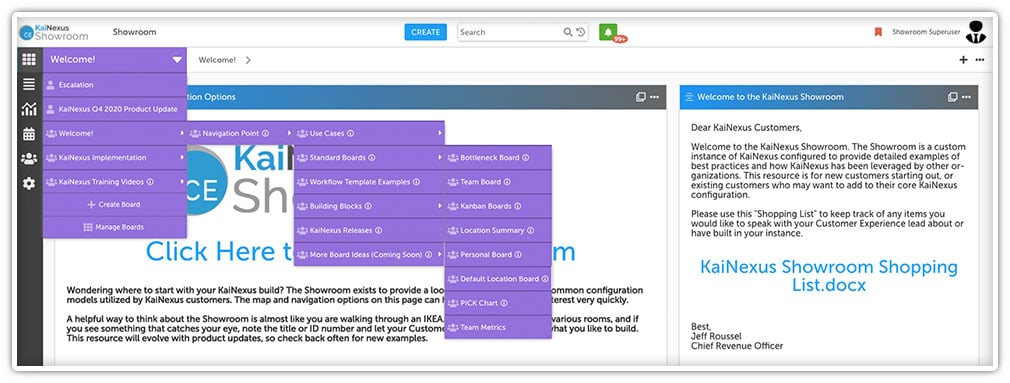The height and width of the screenshot is (383, 1010).
Task: Open the settings gear sidebar icon
Action: [29, 183]
